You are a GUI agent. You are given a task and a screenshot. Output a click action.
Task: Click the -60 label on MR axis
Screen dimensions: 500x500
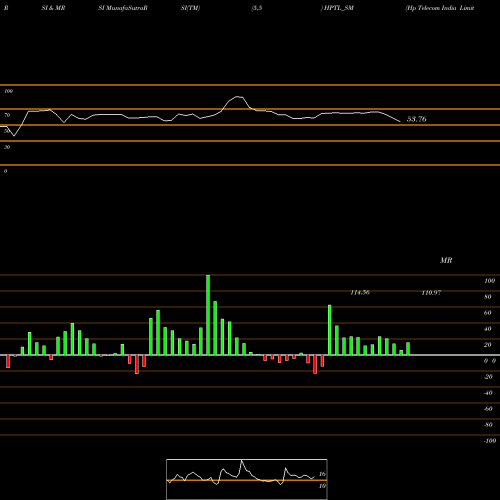[488, 409]
